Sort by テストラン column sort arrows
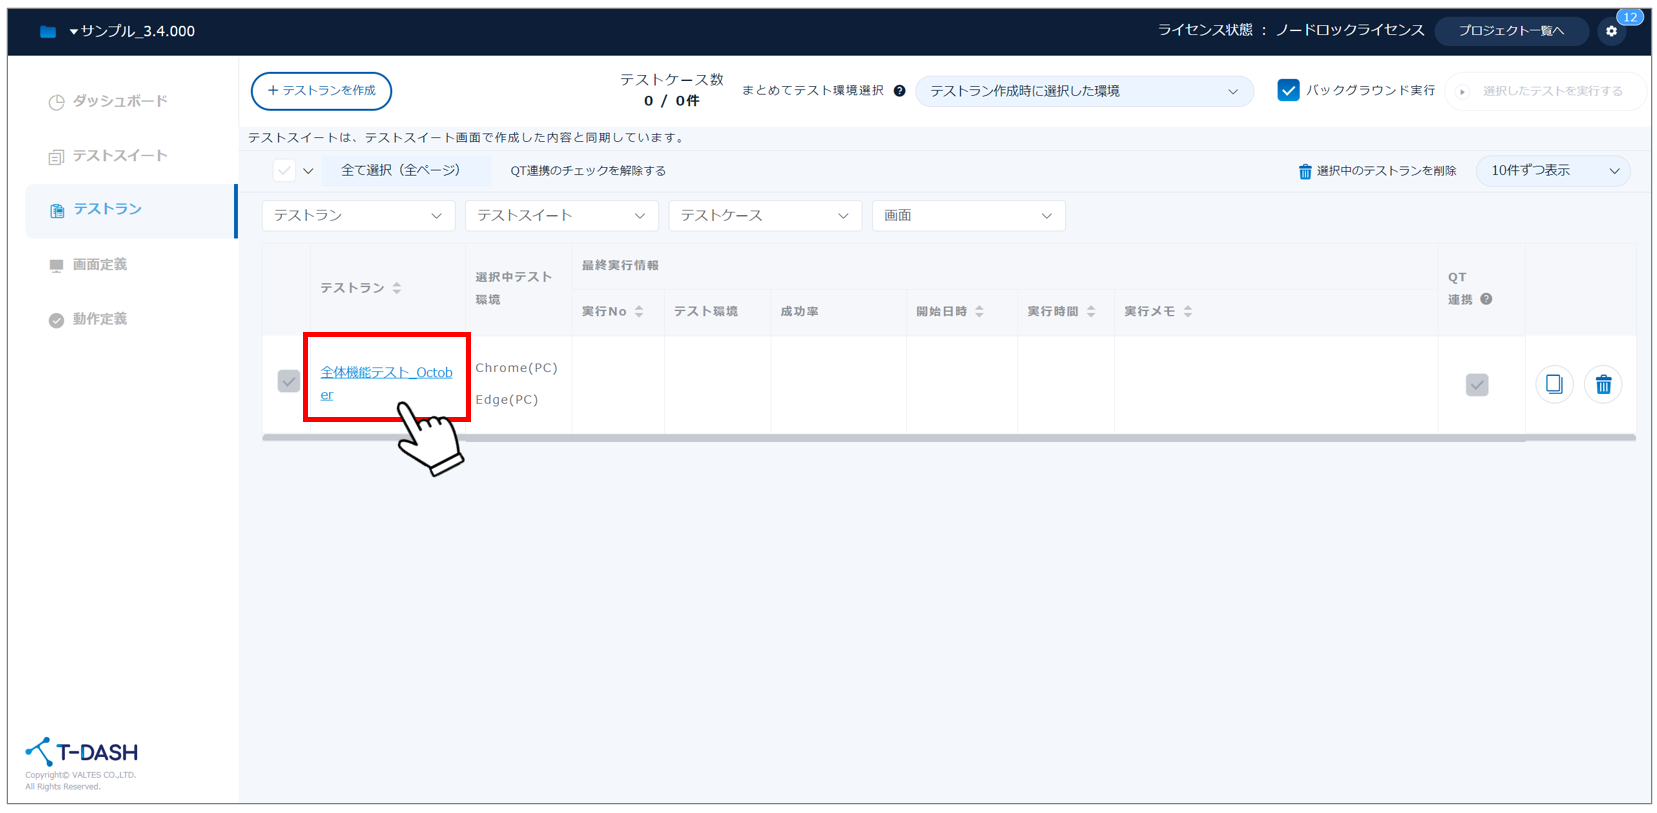The height and width of the screenshot is (813, 1657). point(397,288)
